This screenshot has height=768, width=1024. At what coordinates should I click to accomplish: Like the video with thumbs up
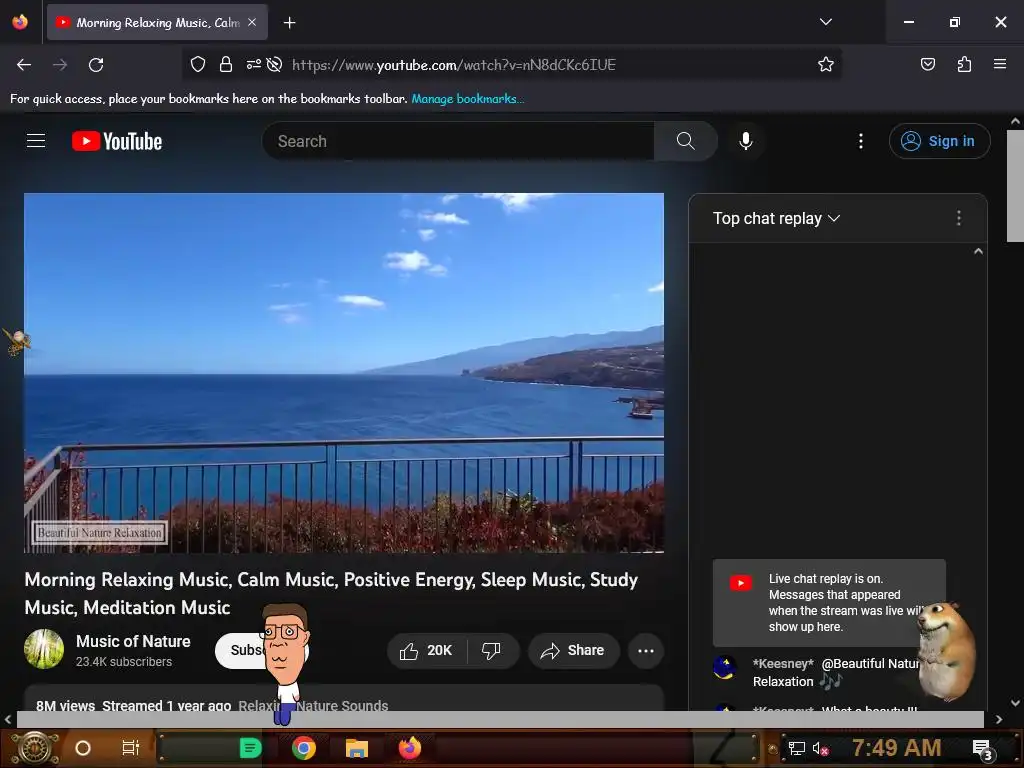pos(427,650)
